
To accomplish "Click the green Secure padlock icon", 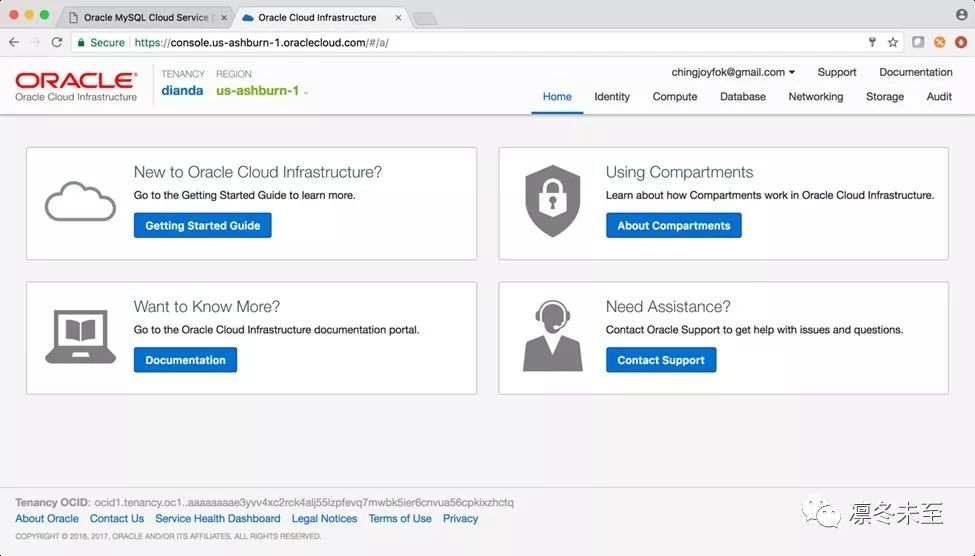I will point(81,42).
